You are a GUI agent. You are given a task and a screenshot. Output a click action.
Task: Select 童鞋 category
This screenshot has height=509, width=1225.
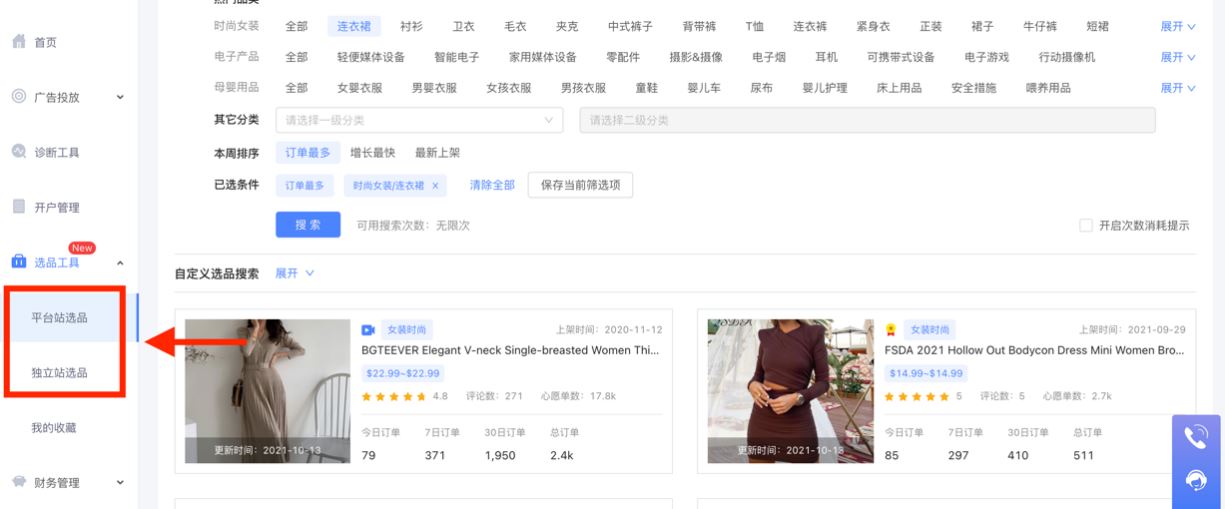click(x=647, y=88)
